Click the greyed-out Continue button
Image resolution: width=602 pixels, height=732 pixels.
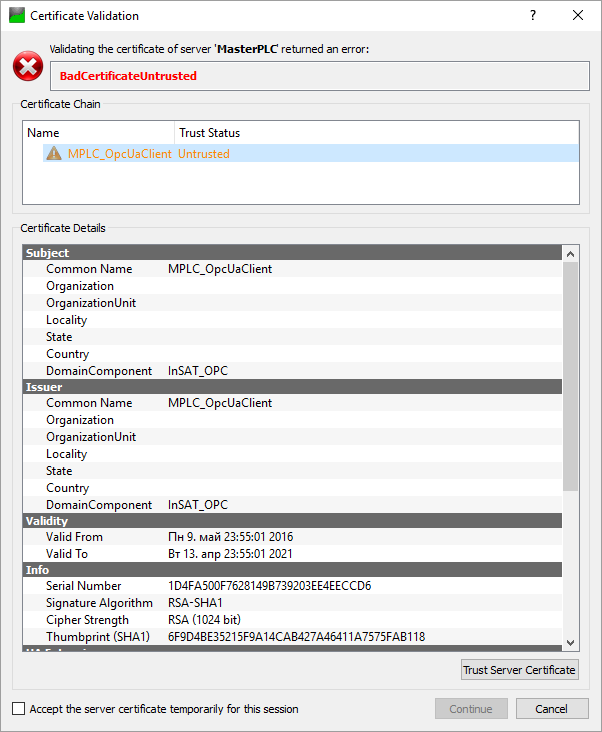pyautogui.click(x=471, y=709)
